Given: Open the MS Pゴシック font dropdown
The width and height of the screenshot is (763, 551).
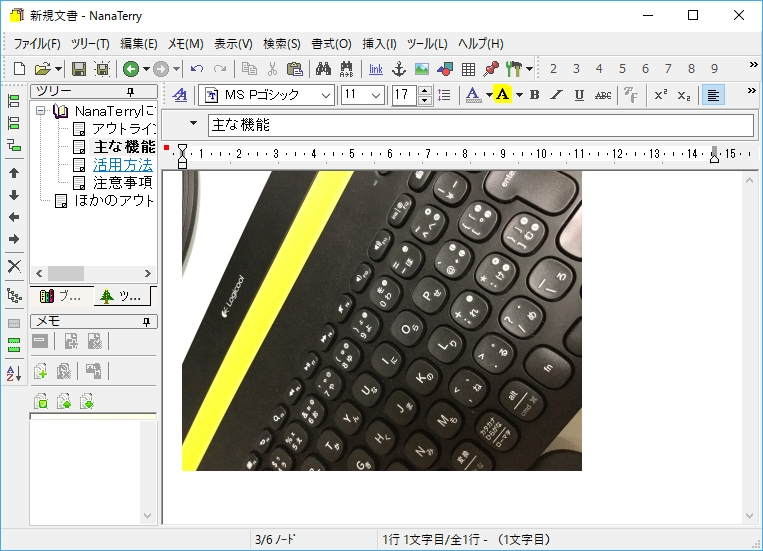Looking at the screenshot, I should 326,95.
